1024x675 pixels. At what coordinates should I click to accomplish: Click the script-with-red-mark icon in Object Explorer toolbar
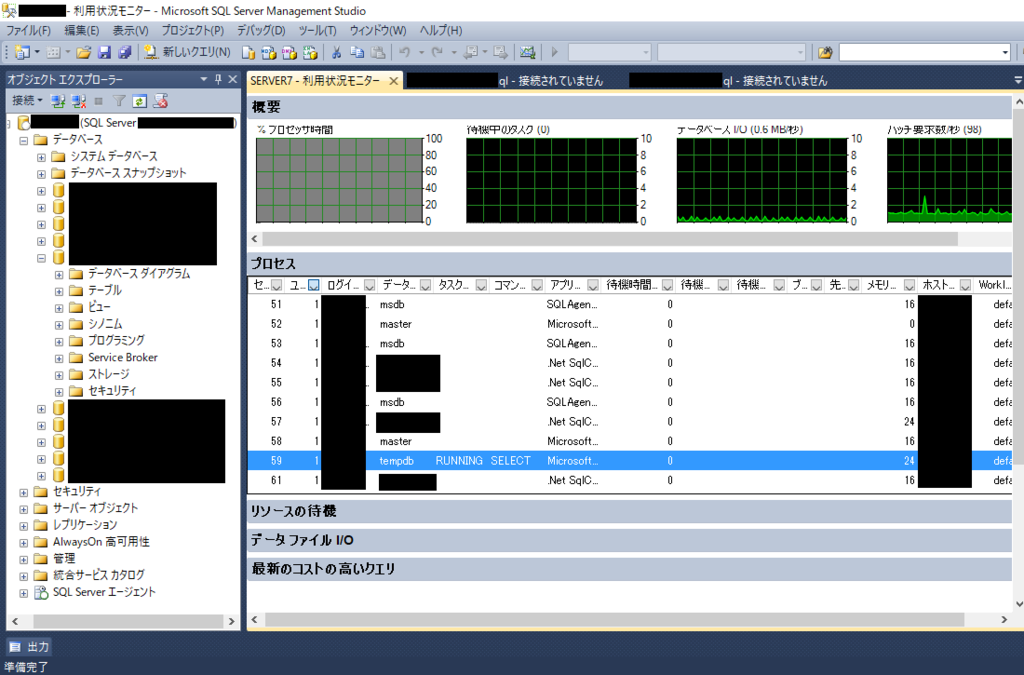click(161, 101)
